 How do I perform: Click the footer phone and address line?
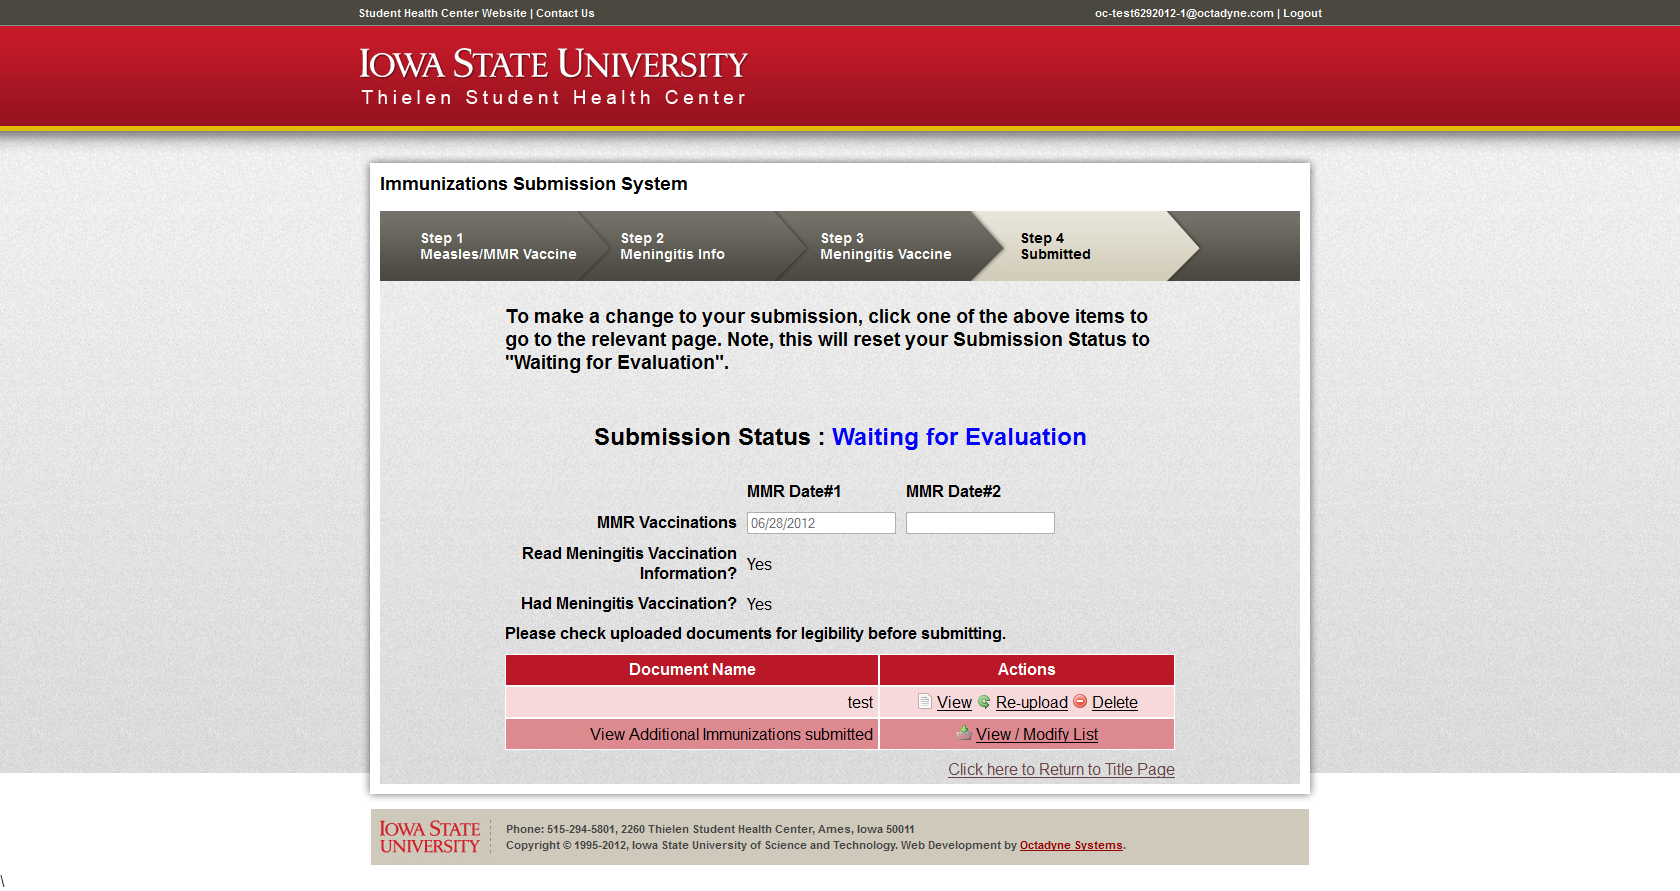710,829
